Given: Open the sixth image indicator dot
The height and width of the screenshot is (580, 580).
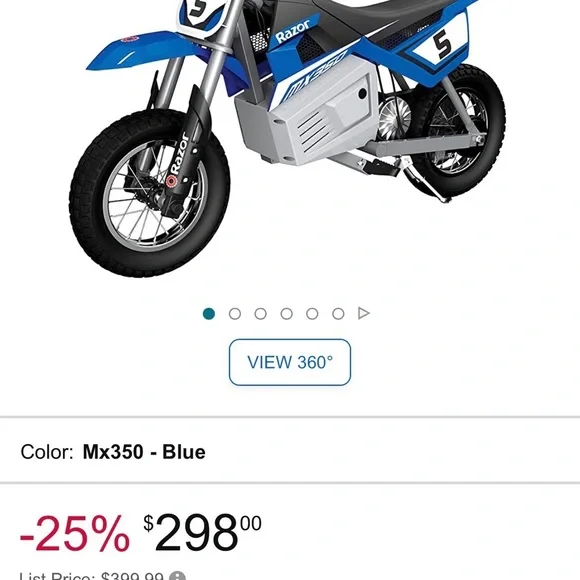Looking at the screenshot, I should point(338,314).
